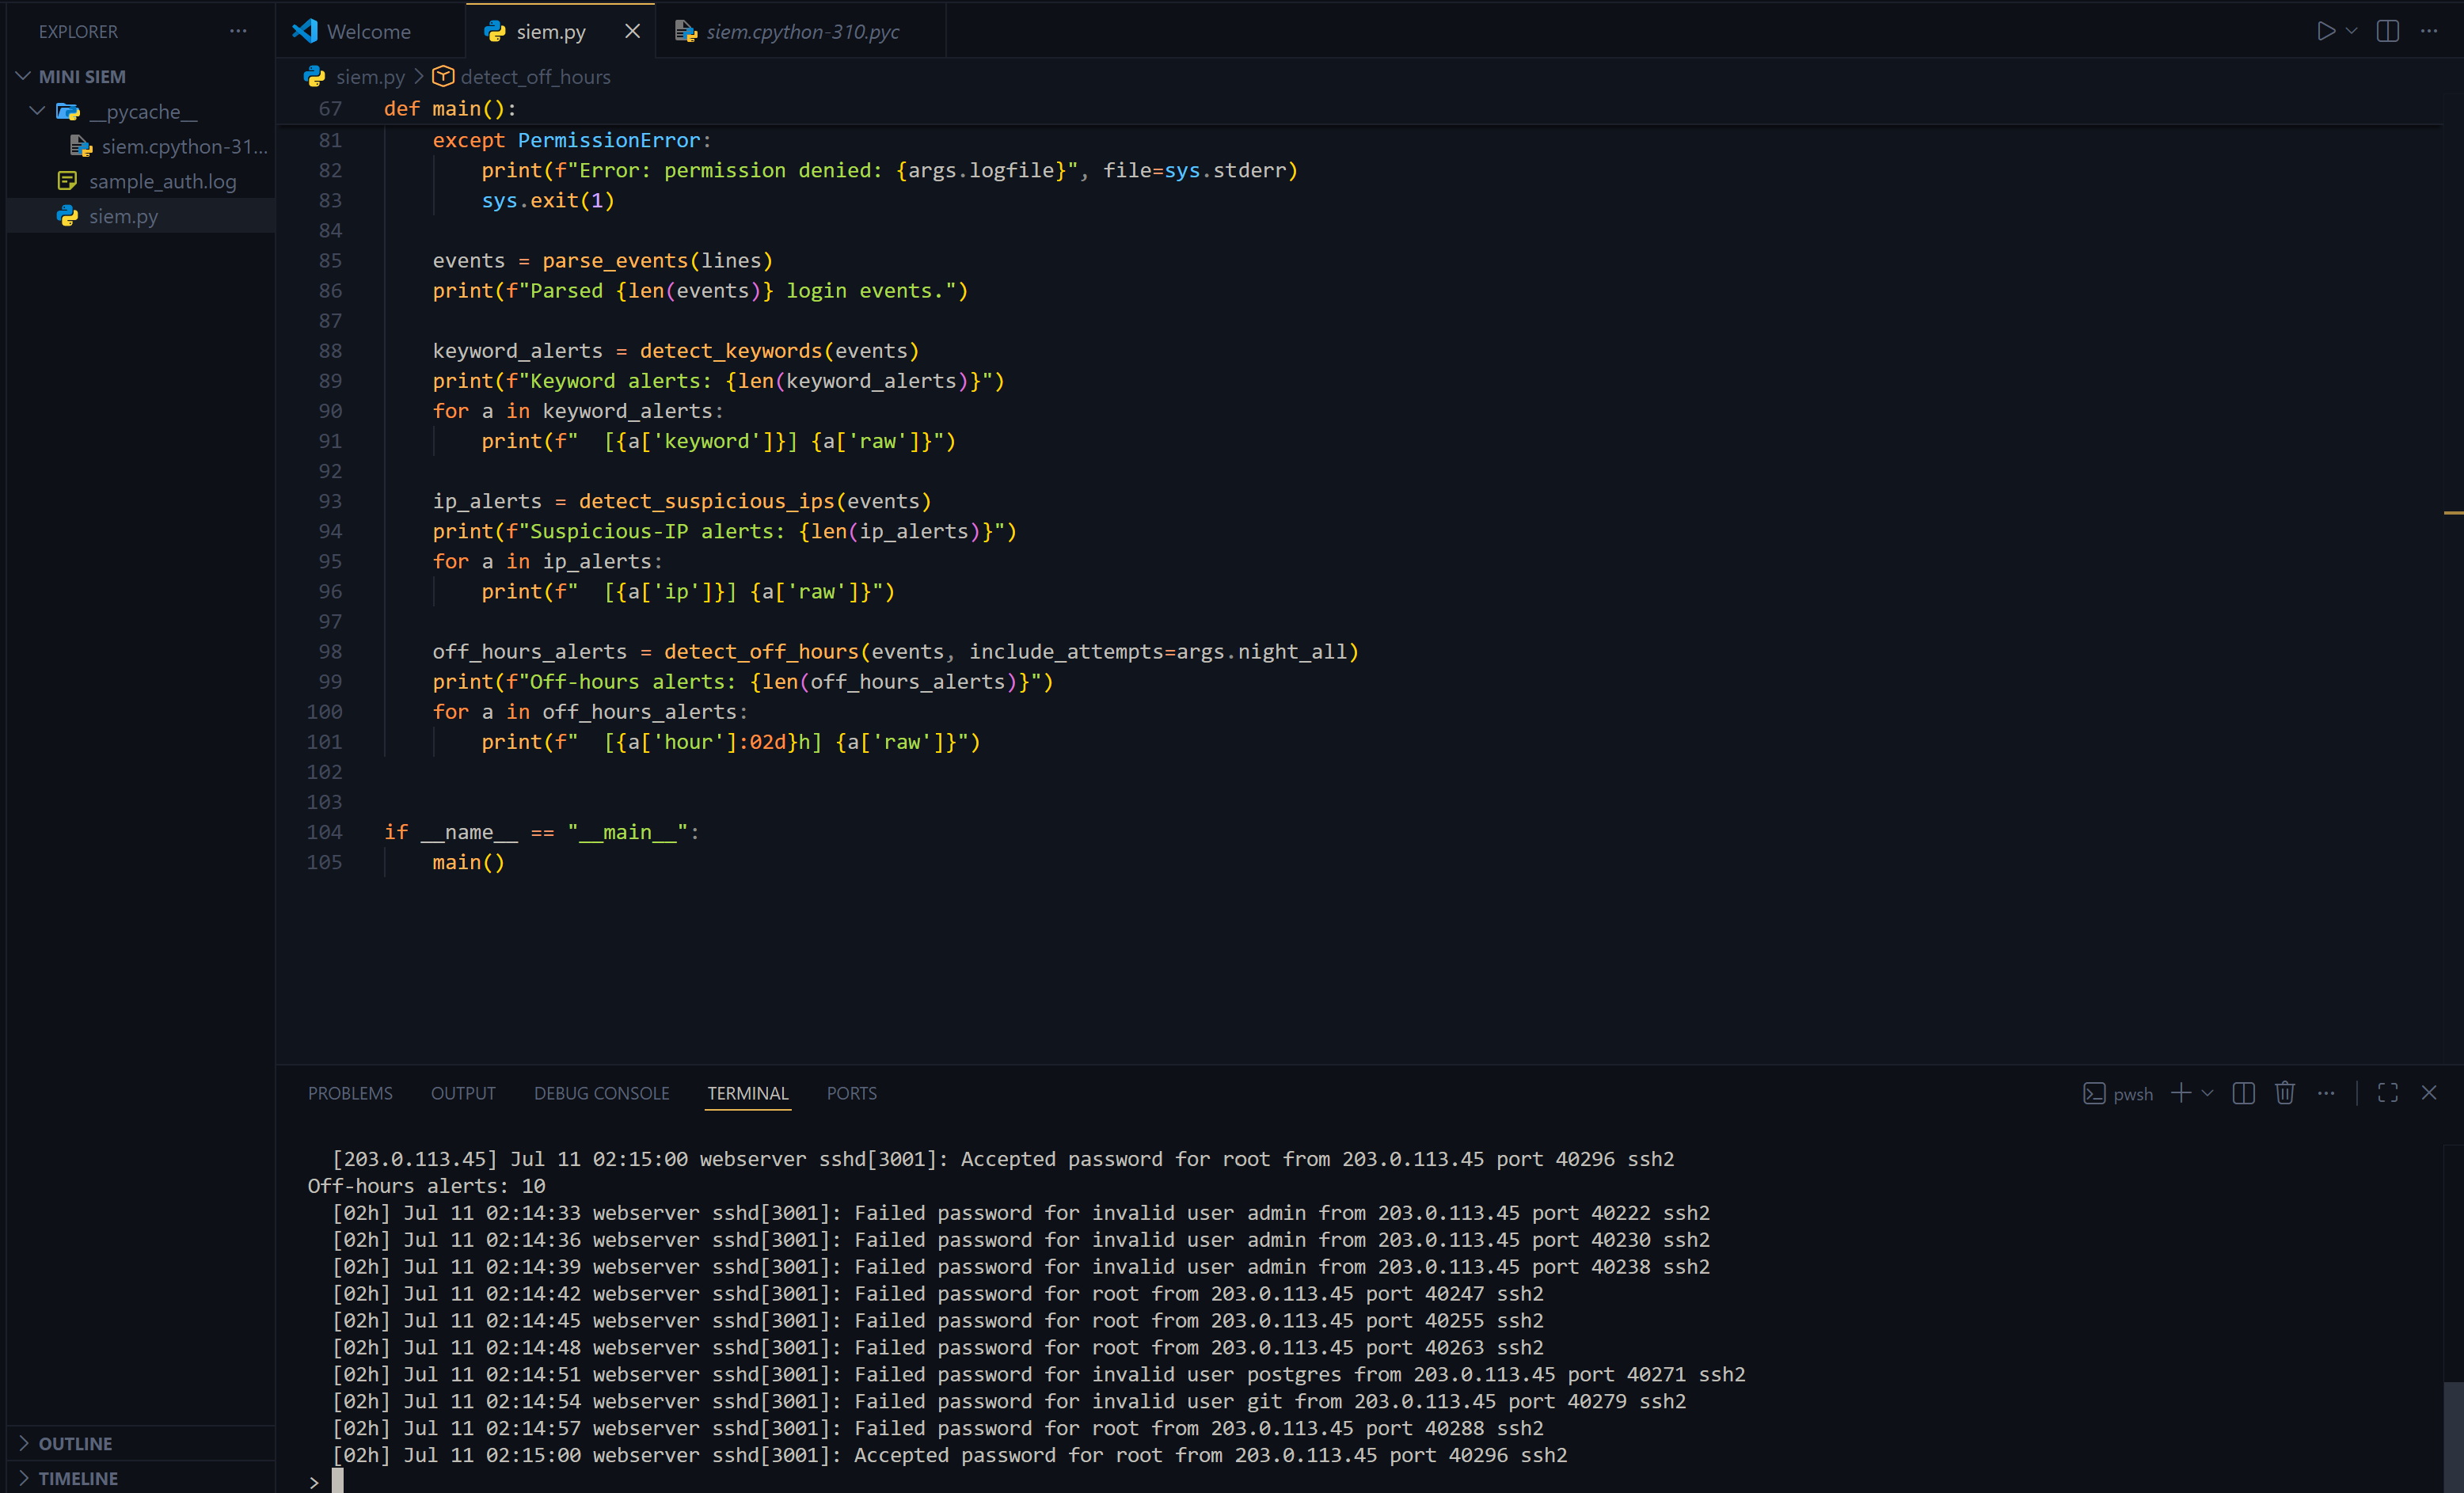Open the new terminal launch profile dropdown
The image size is (2464, 1493).
coord(2207,1093)
